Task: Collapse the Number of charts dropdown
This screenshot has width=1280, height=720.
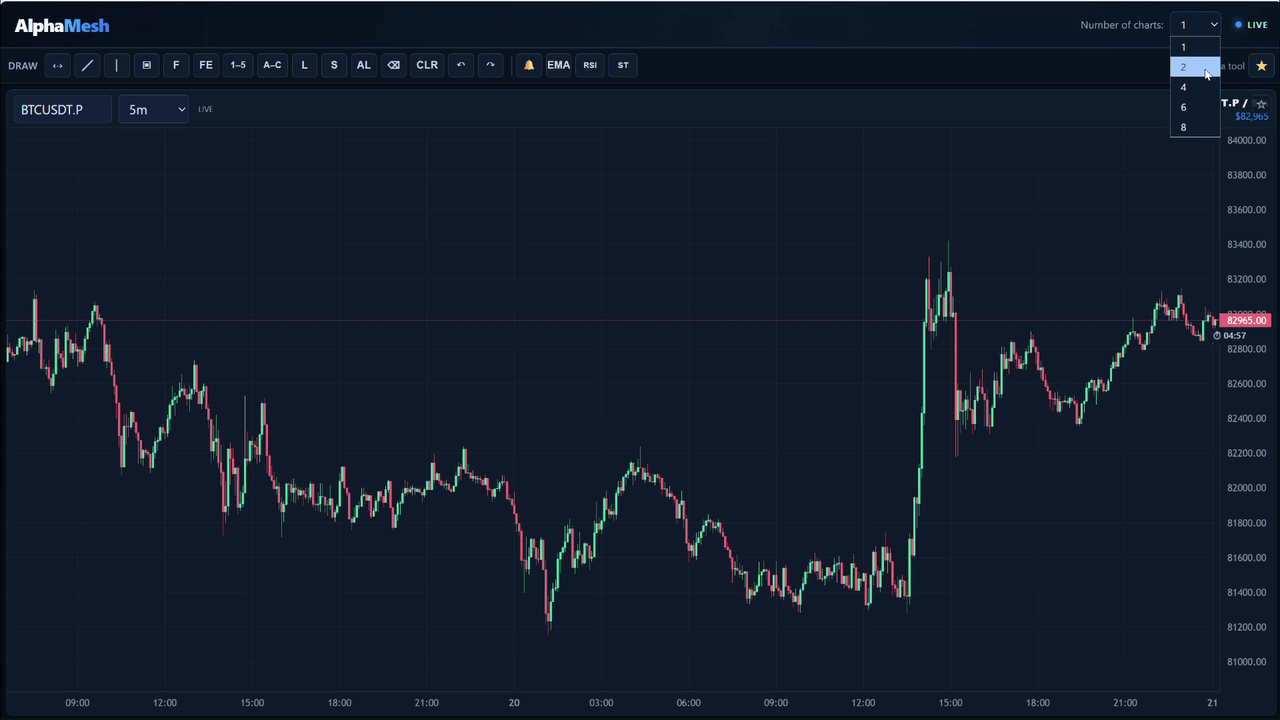Action: click(x=1196, y=25)
